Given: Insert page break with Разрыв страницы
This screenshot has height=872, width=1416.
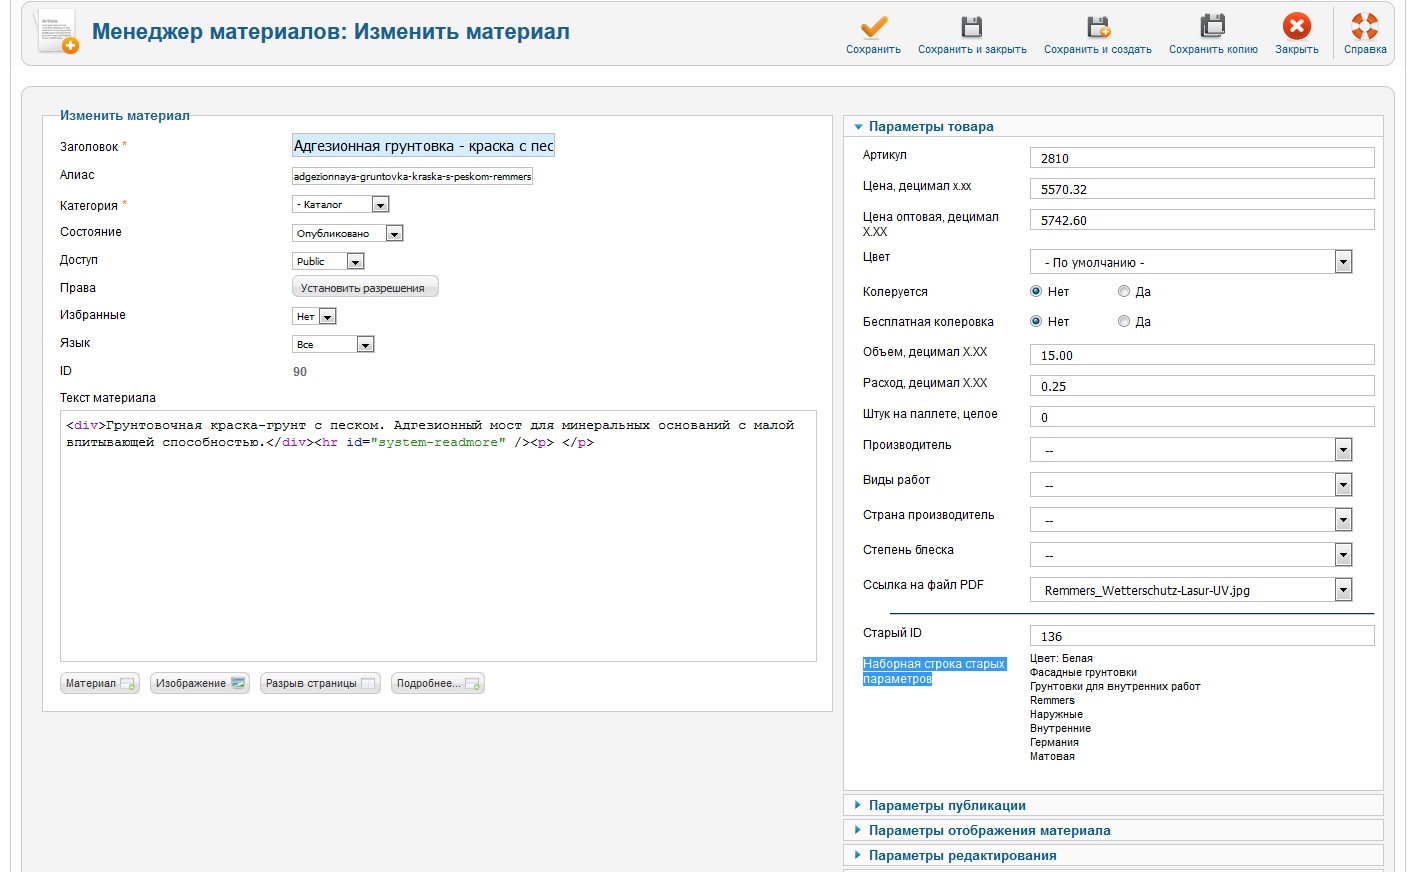Looking at the screenshot, I should tap(320, 684).
